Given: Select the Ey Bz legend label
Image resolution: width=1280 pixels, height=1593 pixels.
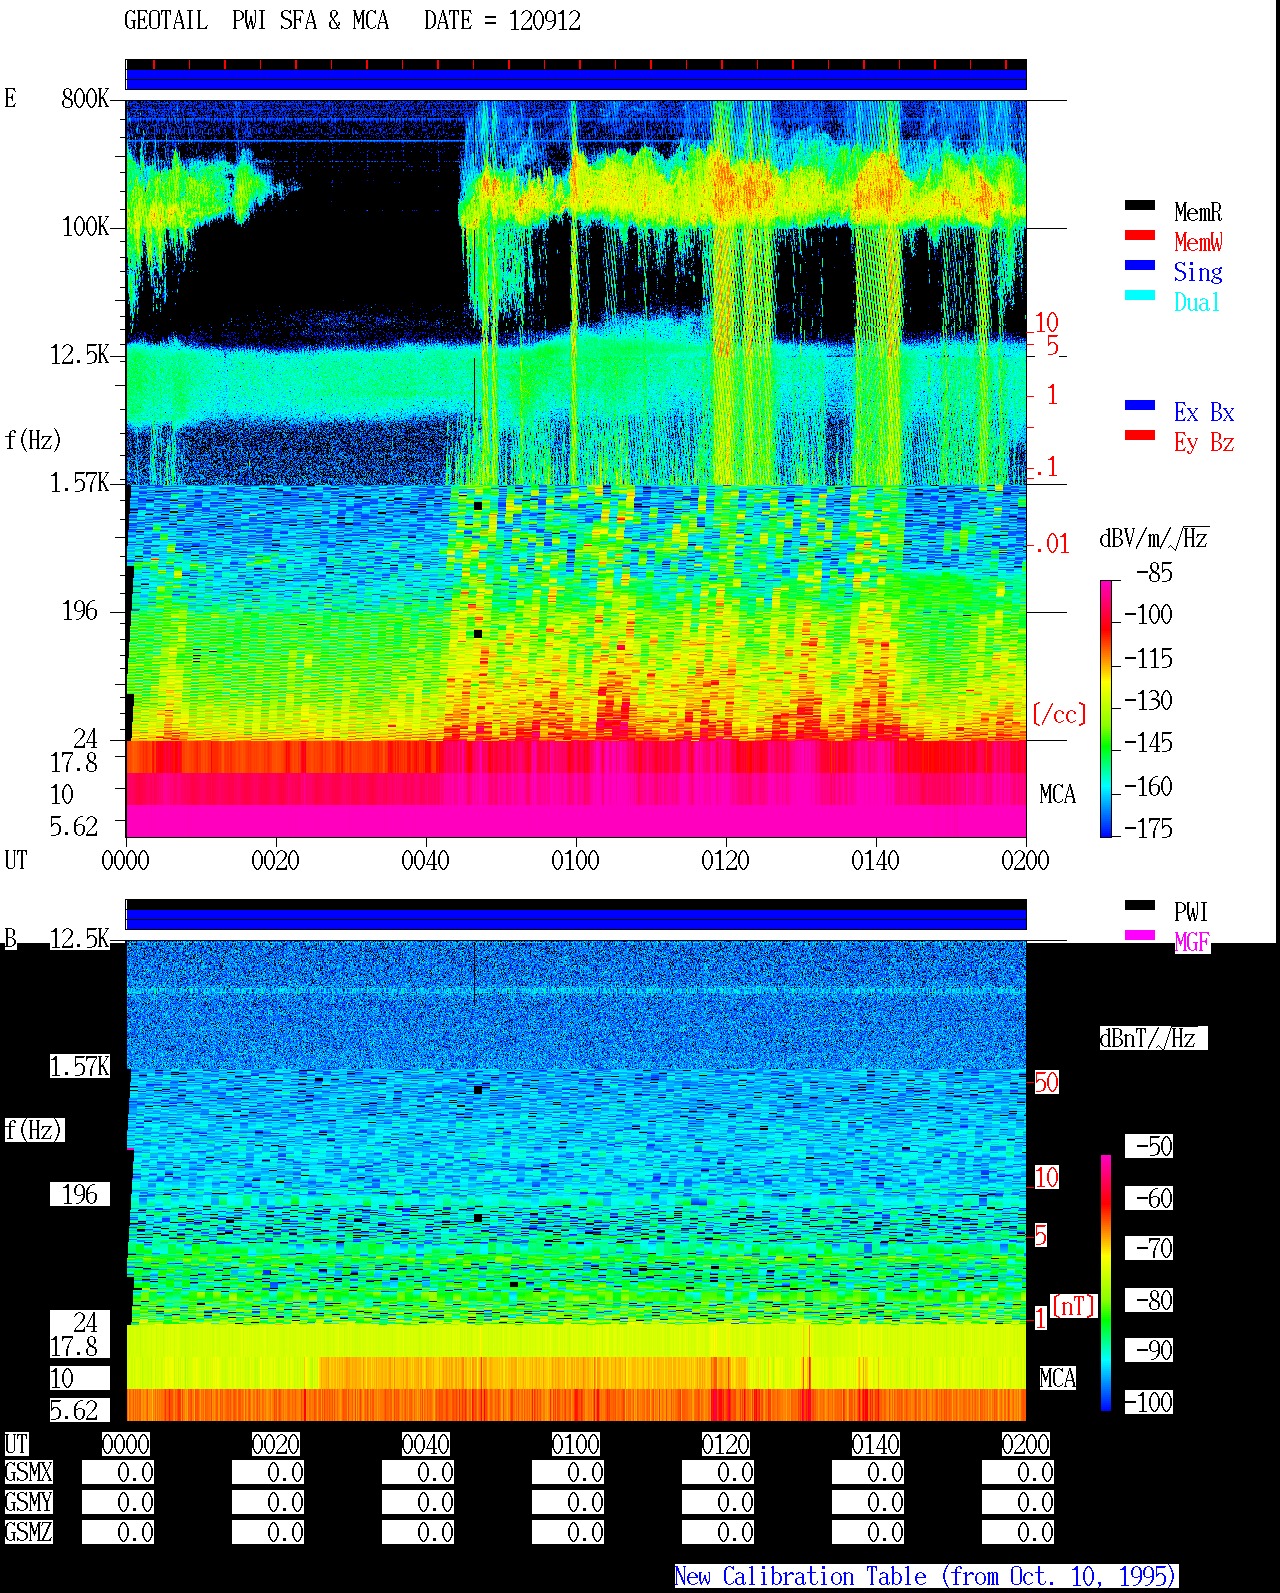Looking at the screenshot, I should pos(1203,442).
